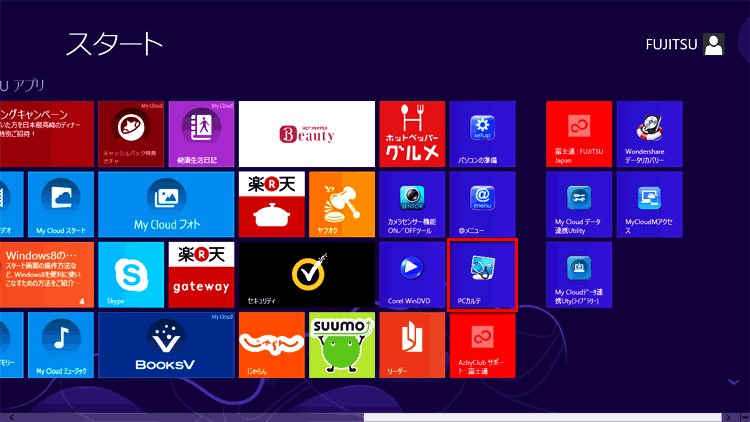The image size is (750, 422).
Task: Click the アプリ group heading
Action: point(22,86)
